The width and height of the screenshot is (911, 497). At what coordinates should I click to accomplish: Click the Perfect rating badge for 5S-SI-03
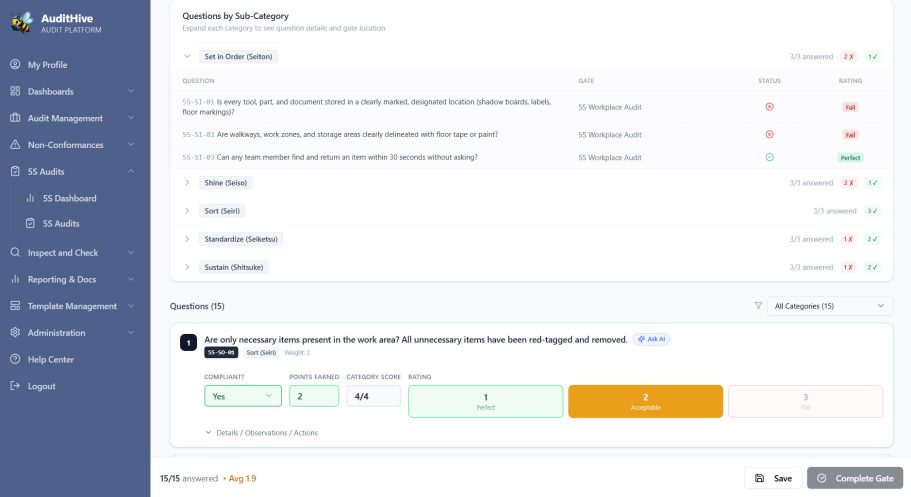pyautogui.click(x=850, y=158)
